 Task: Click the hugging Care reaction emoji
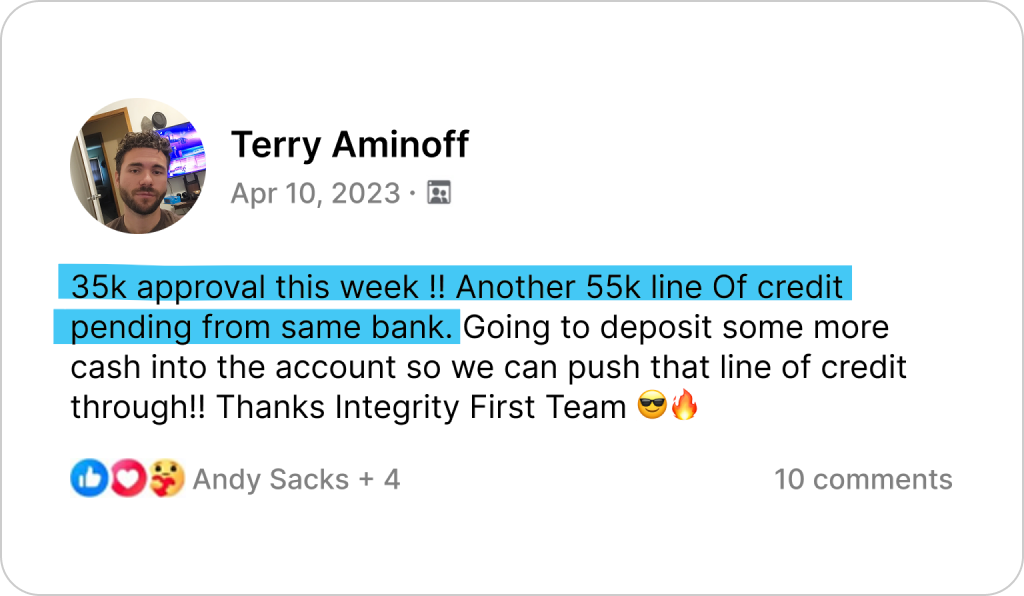click(166, 478)
